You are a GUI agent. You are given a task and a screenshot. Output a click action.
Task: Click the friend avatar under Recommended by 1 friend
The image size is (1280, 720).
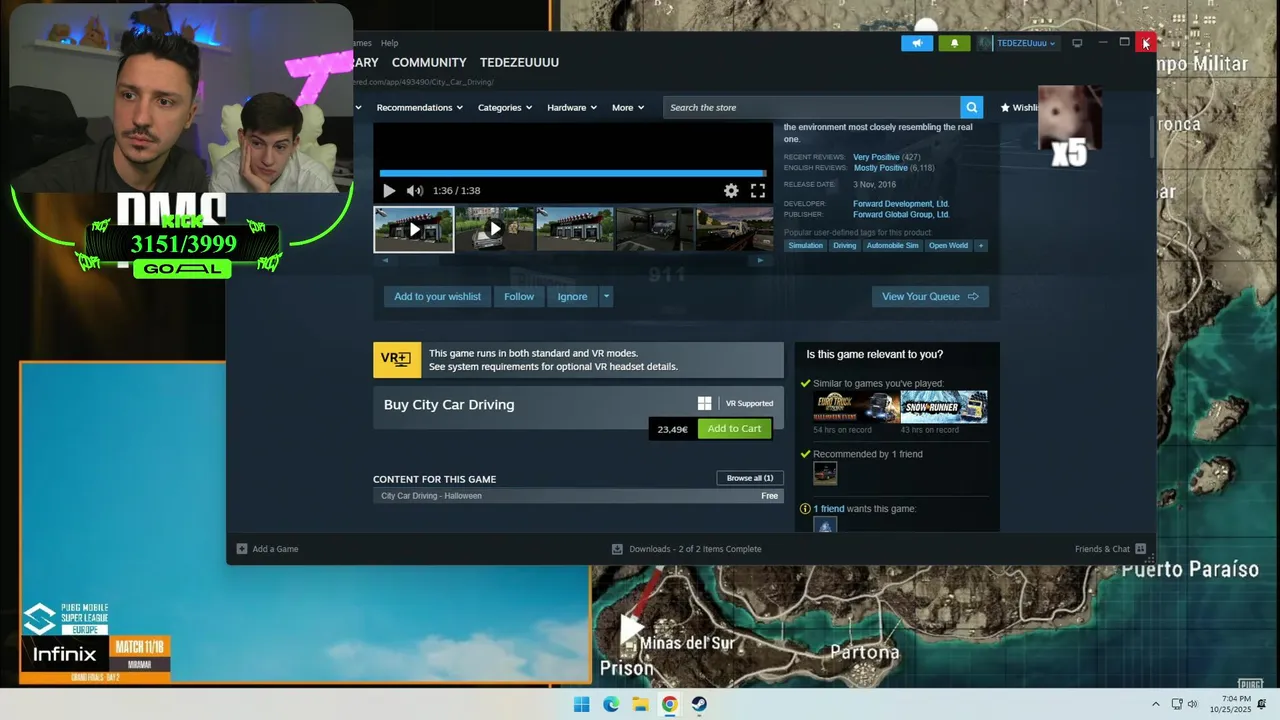[x=825, y=473]
